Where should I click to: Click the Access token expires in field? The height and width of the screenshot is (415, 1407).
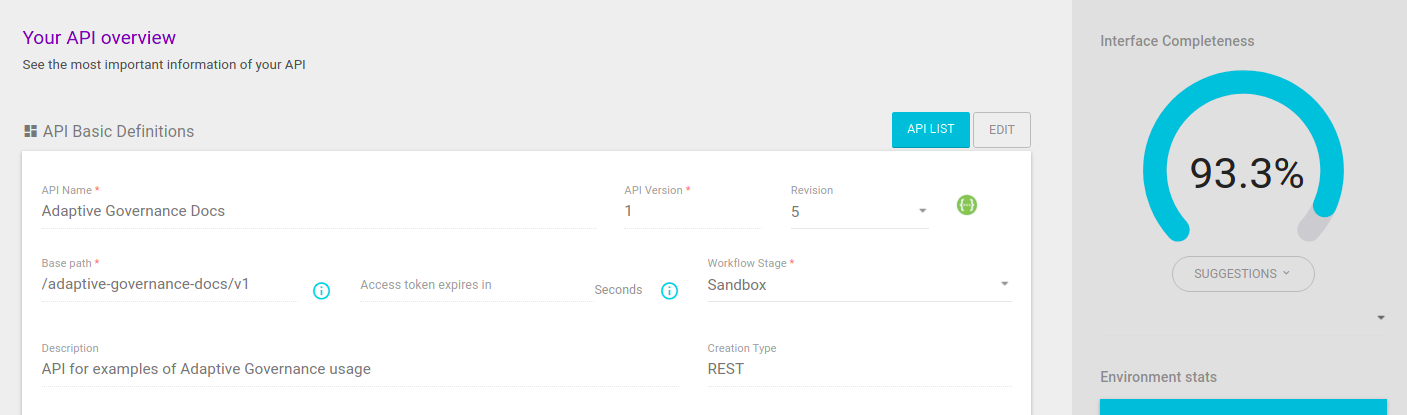pos(474,285)
